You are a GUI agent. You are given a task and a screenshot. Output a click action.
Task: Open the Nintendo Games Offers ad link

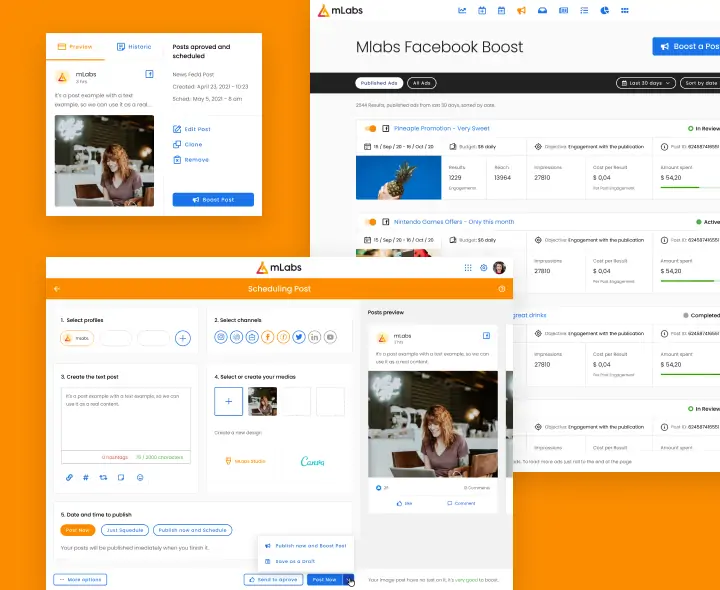coord(454,222)
